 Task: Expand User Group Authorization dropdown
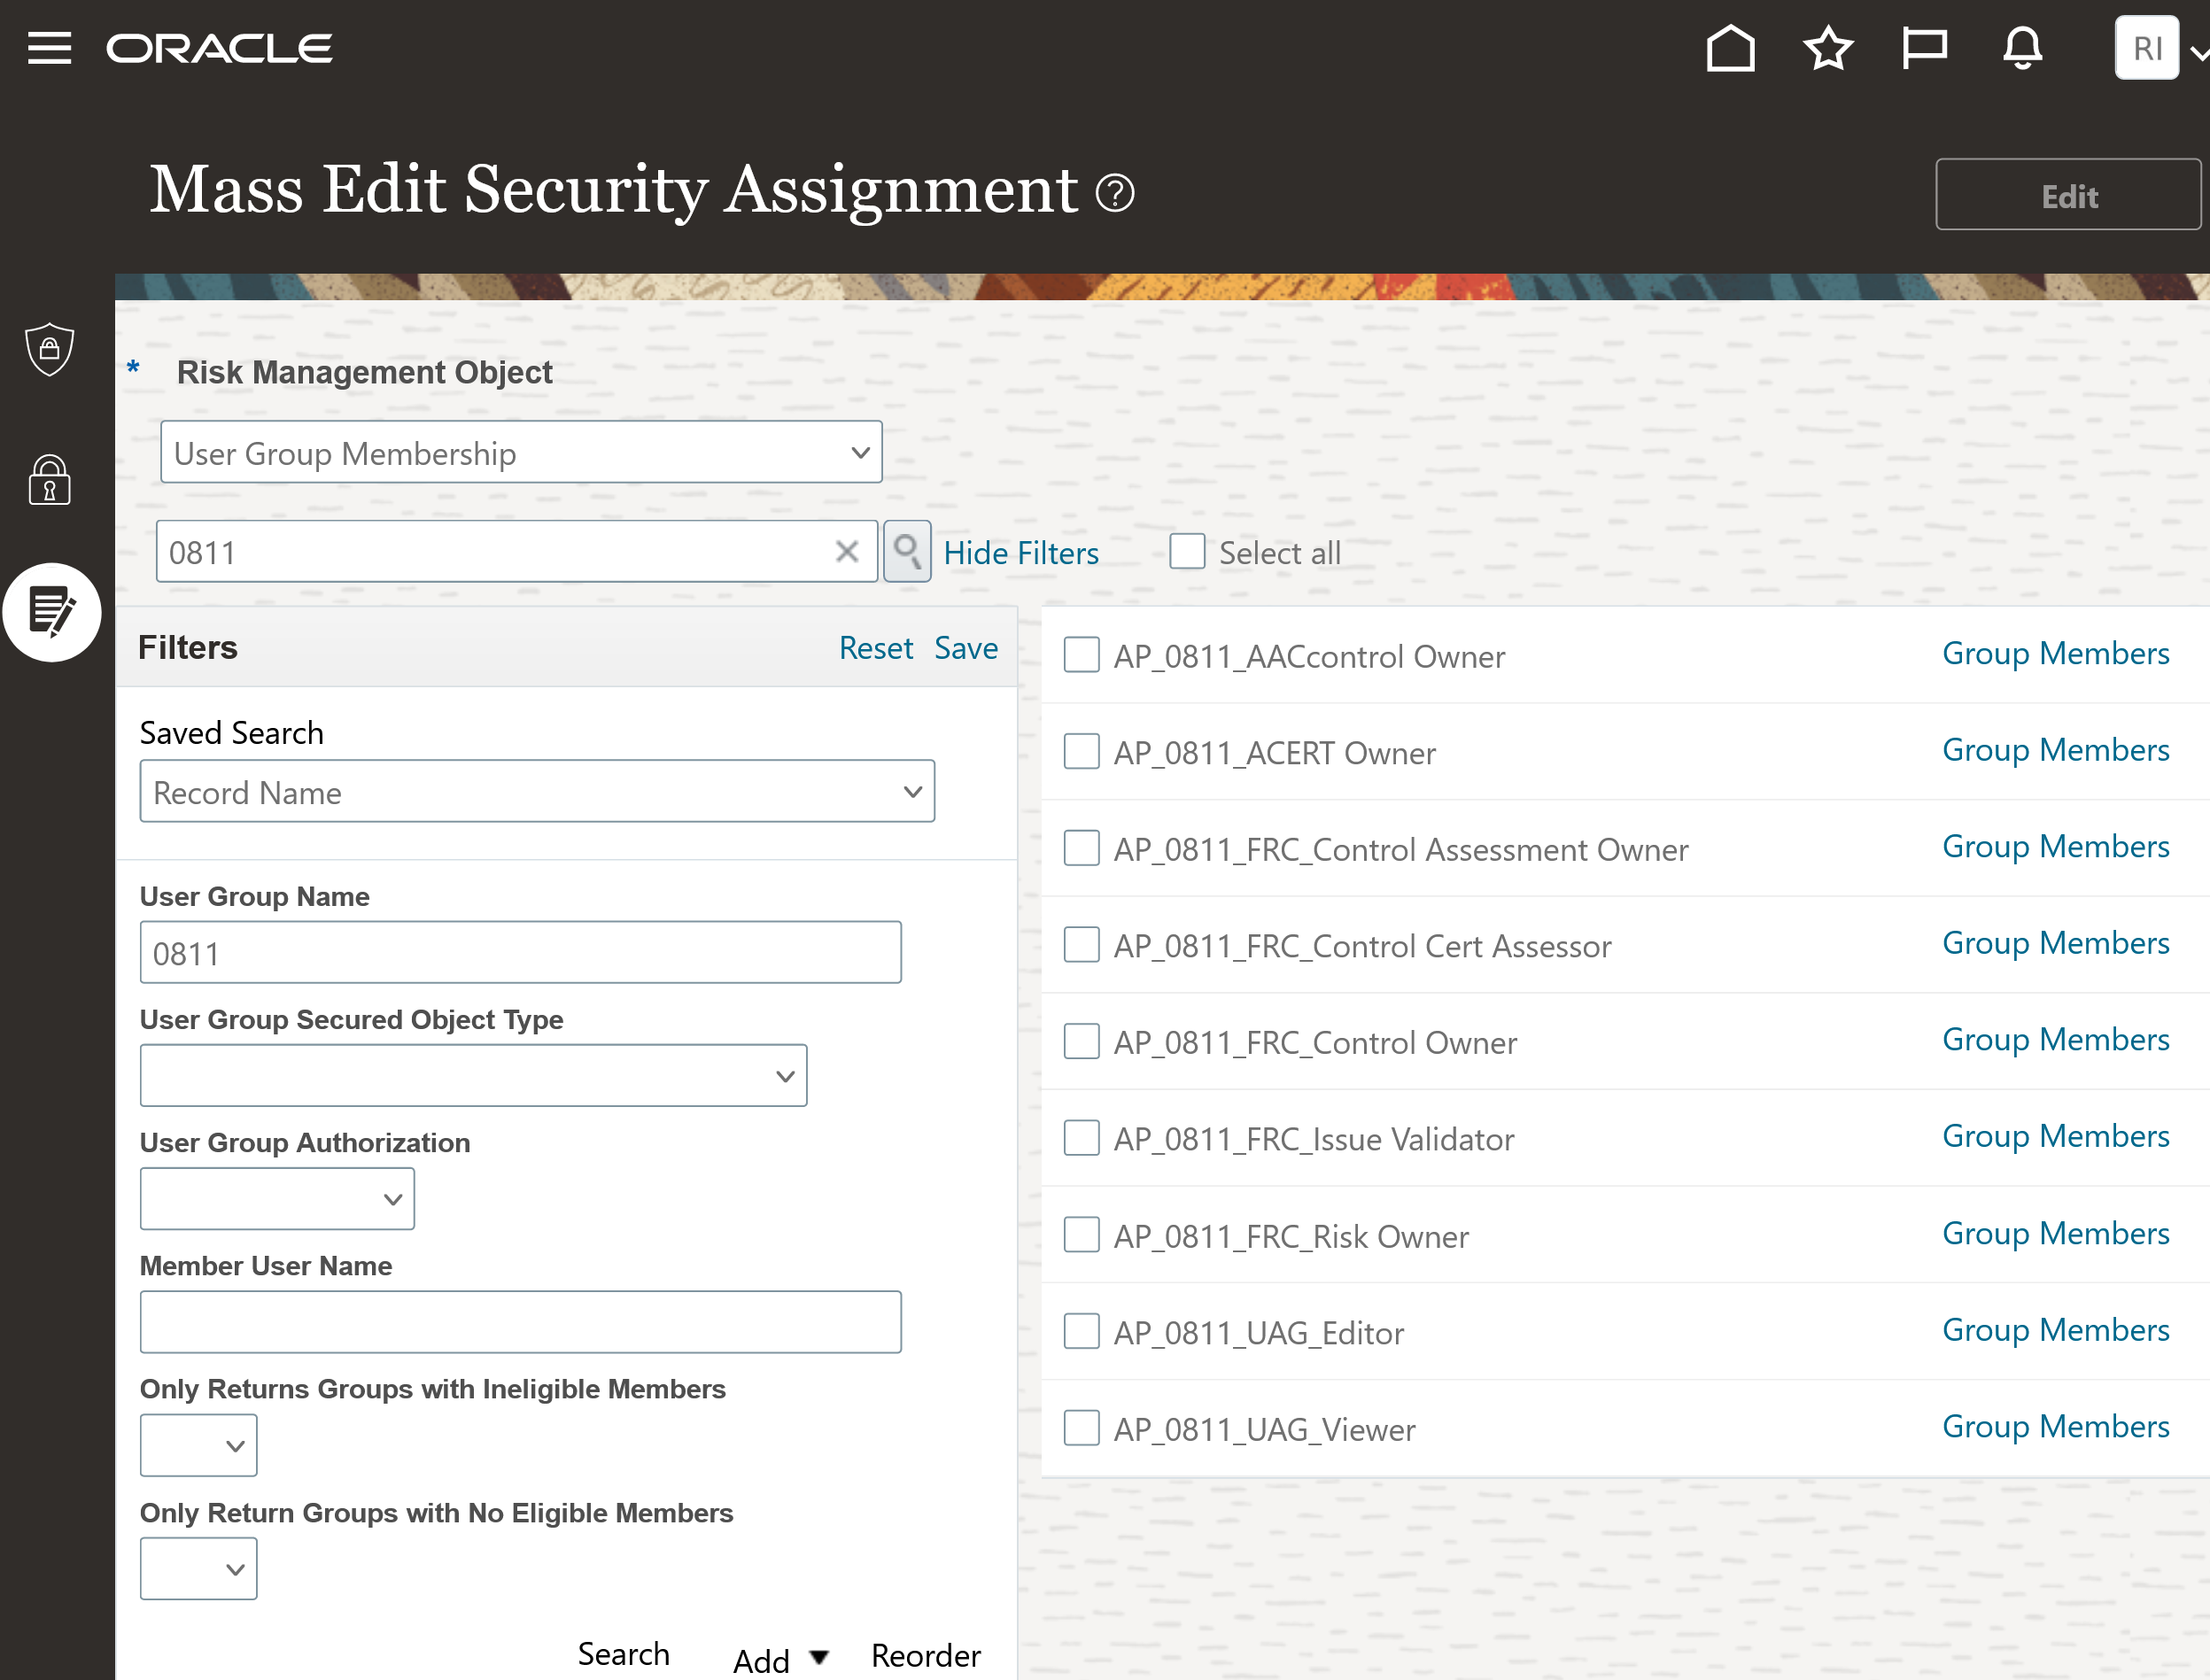(277, 1198)
